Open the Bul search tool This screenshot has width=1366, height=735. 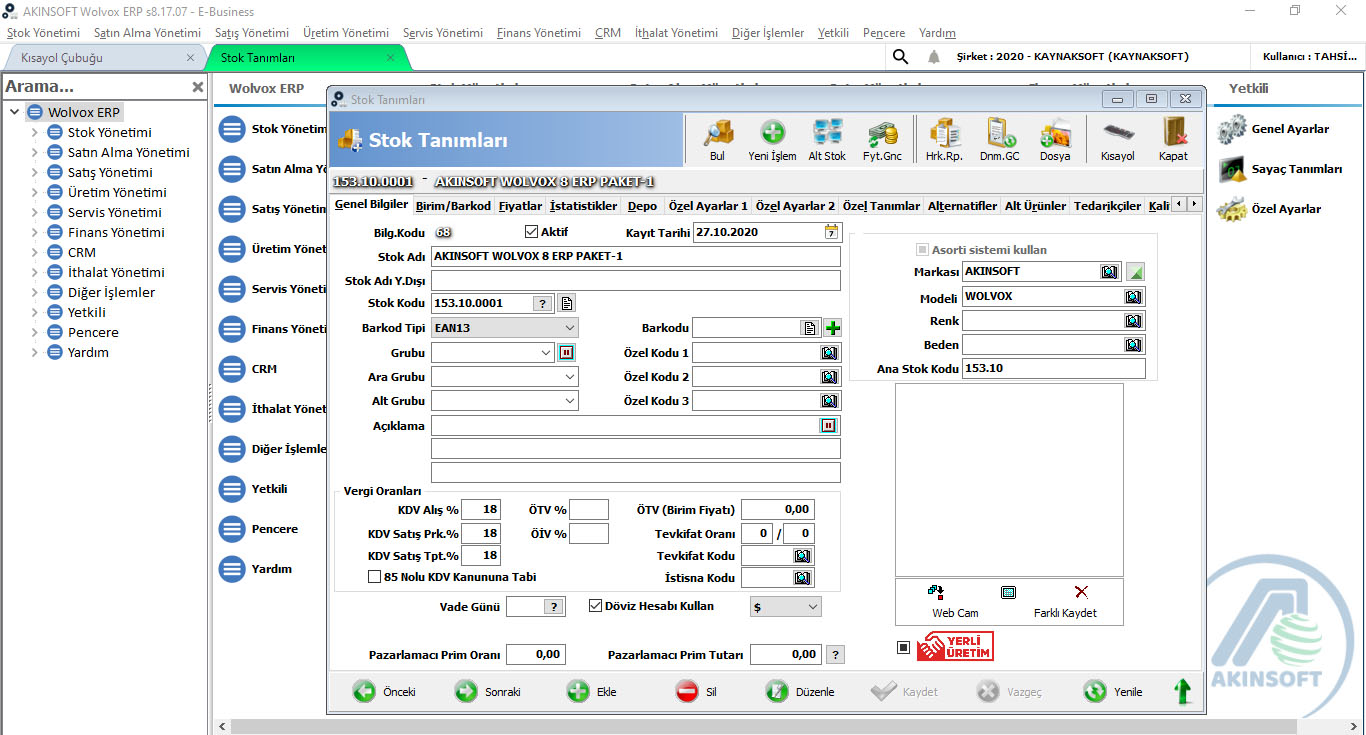[718, 139]
